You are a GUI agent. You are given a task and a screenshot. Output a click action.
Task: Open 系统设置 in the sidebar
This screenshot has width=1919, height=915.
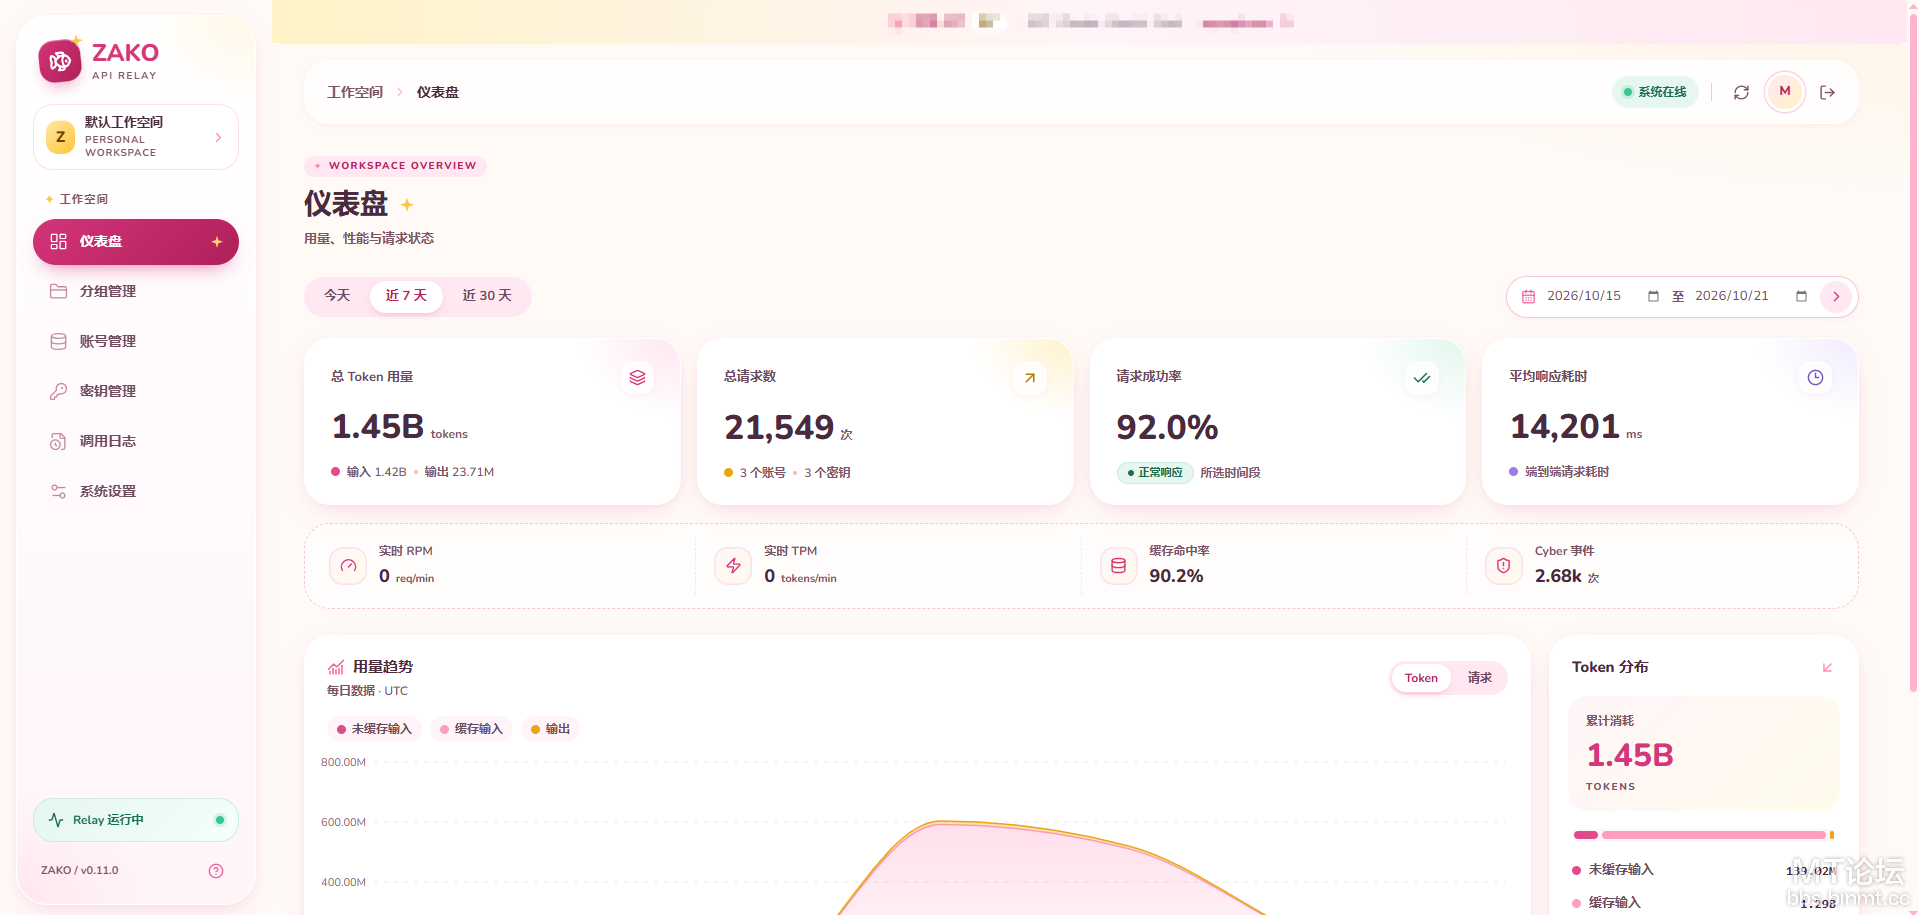pos(136,492)
